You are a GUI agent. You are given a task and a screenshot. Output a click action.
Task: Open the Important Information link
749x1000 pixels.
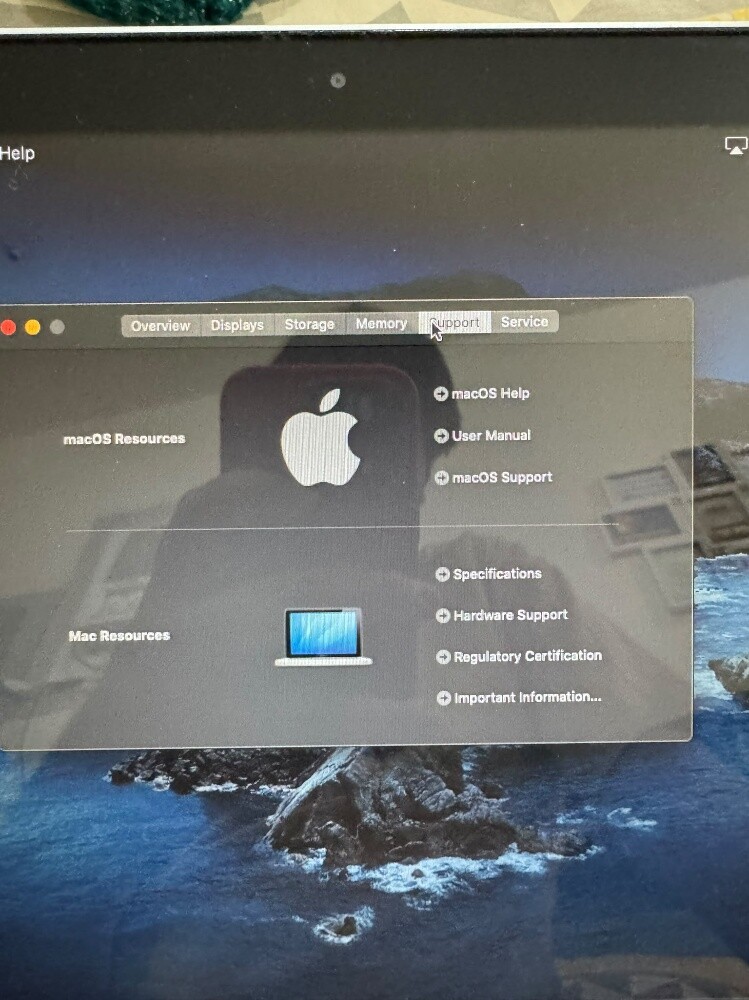point(528,697)
